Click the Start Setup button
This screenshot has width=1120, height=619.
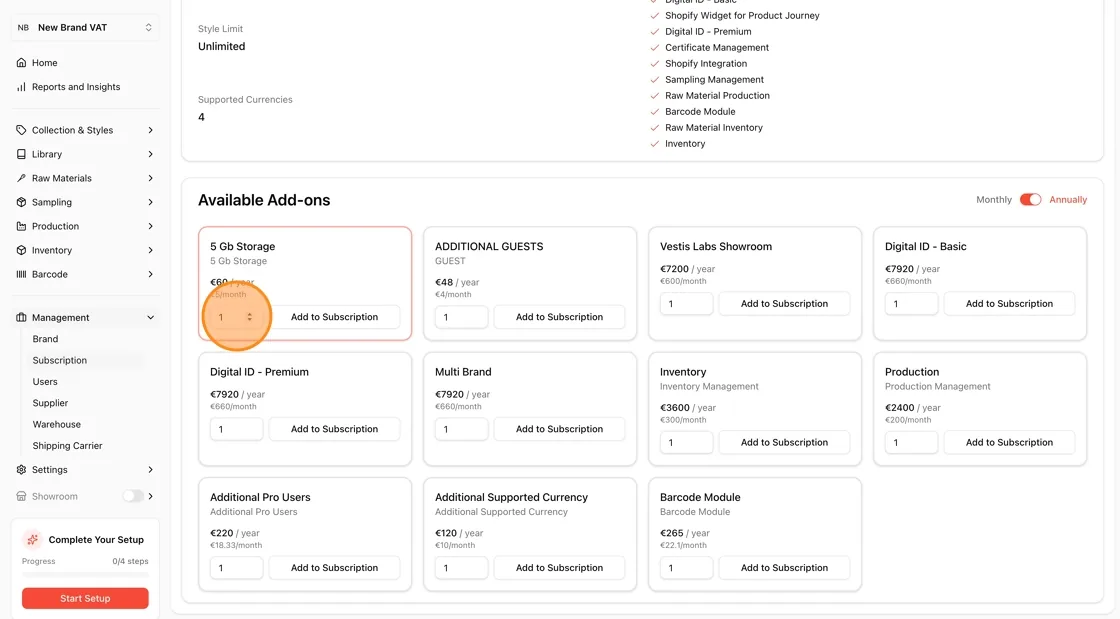(85, 598)
